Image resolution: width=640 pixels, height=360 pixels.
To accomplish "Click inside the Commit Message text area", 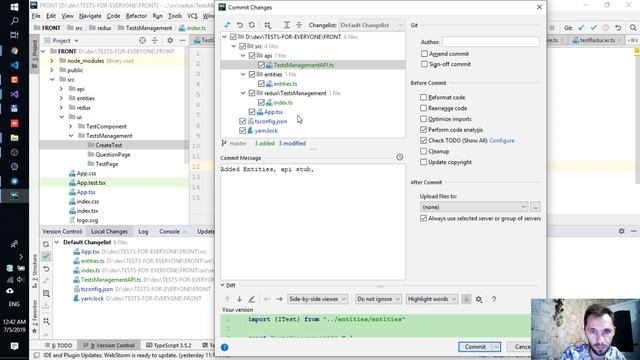I will tap(313, 222).
